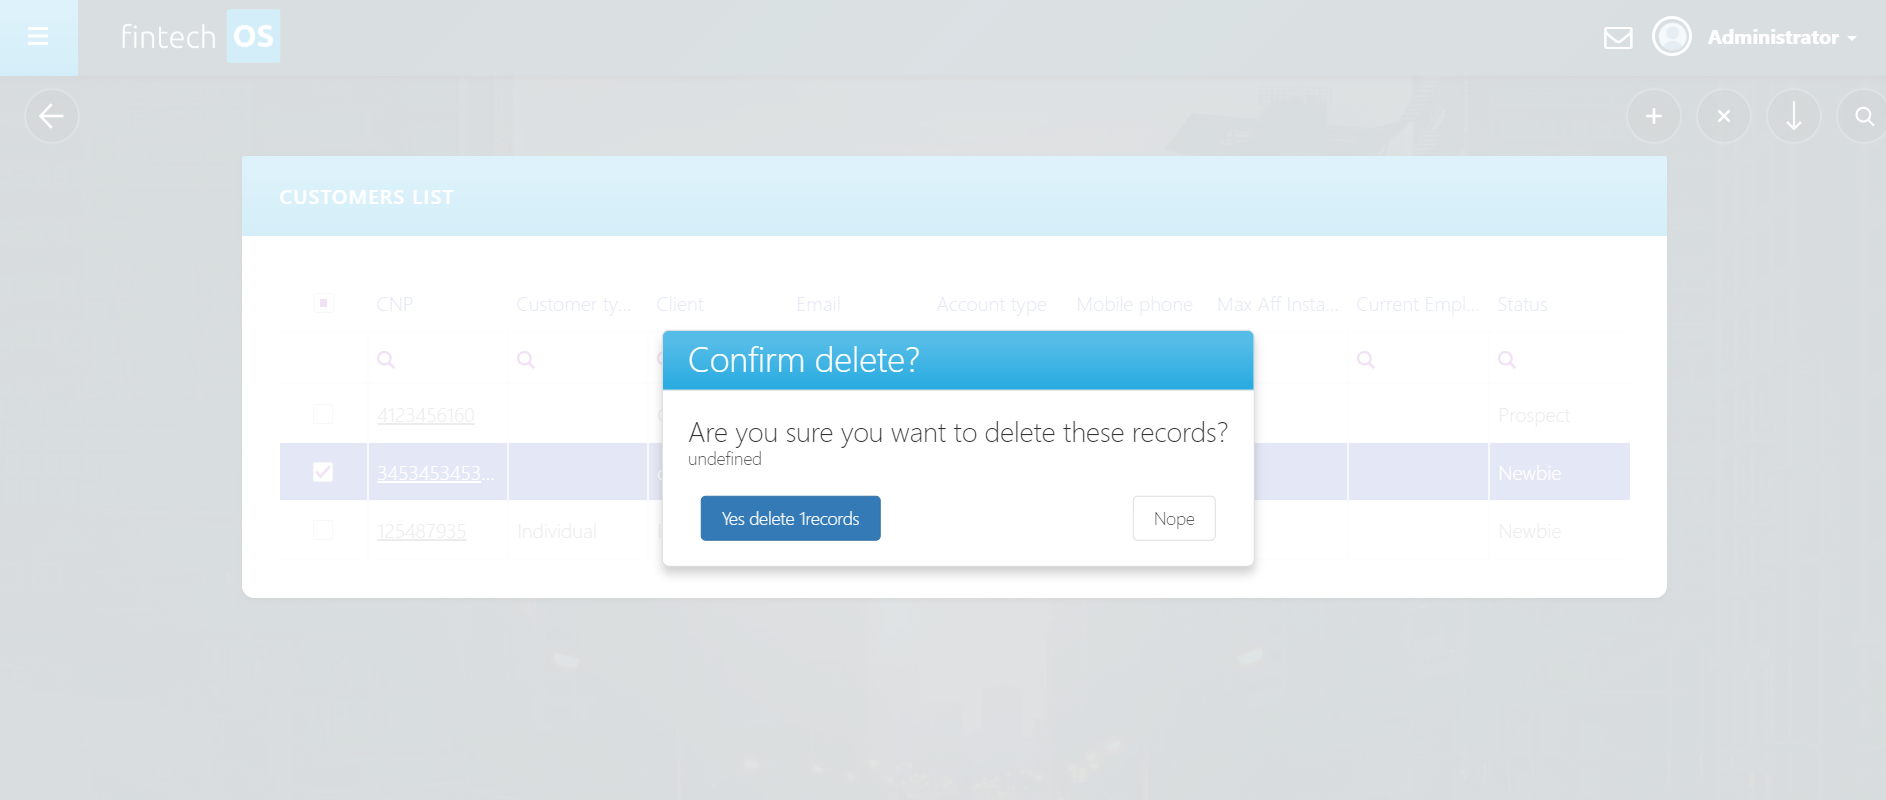Screen dimensions: 1886x800
Task: Confirm with Yes delete 1records button
Action: click(x=790, y=518)
